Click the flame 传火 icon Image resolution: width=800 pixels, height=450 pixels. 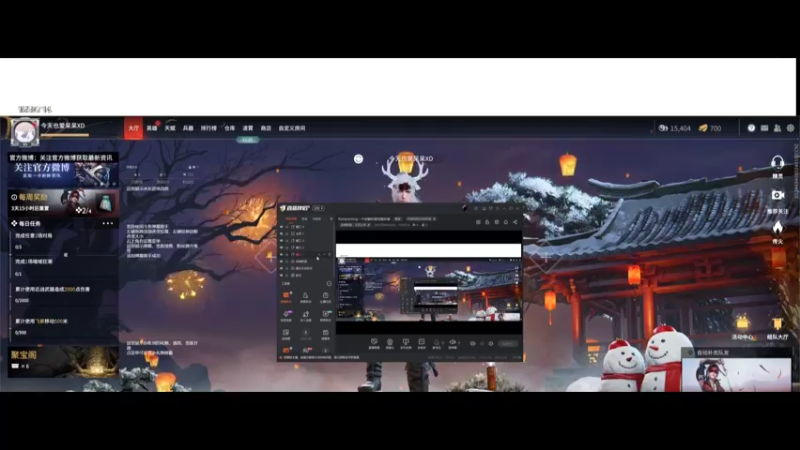click(778, 228)
